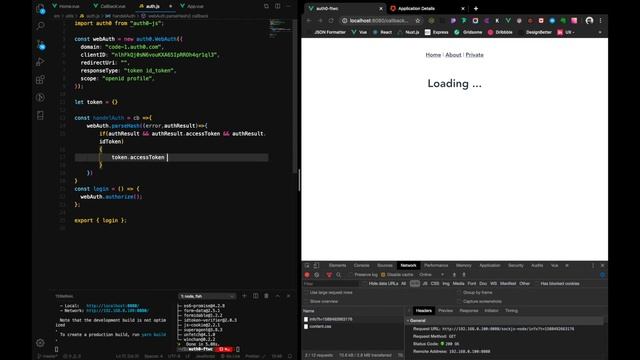
Task: Click the Private link on page
Action: (474, 55)
